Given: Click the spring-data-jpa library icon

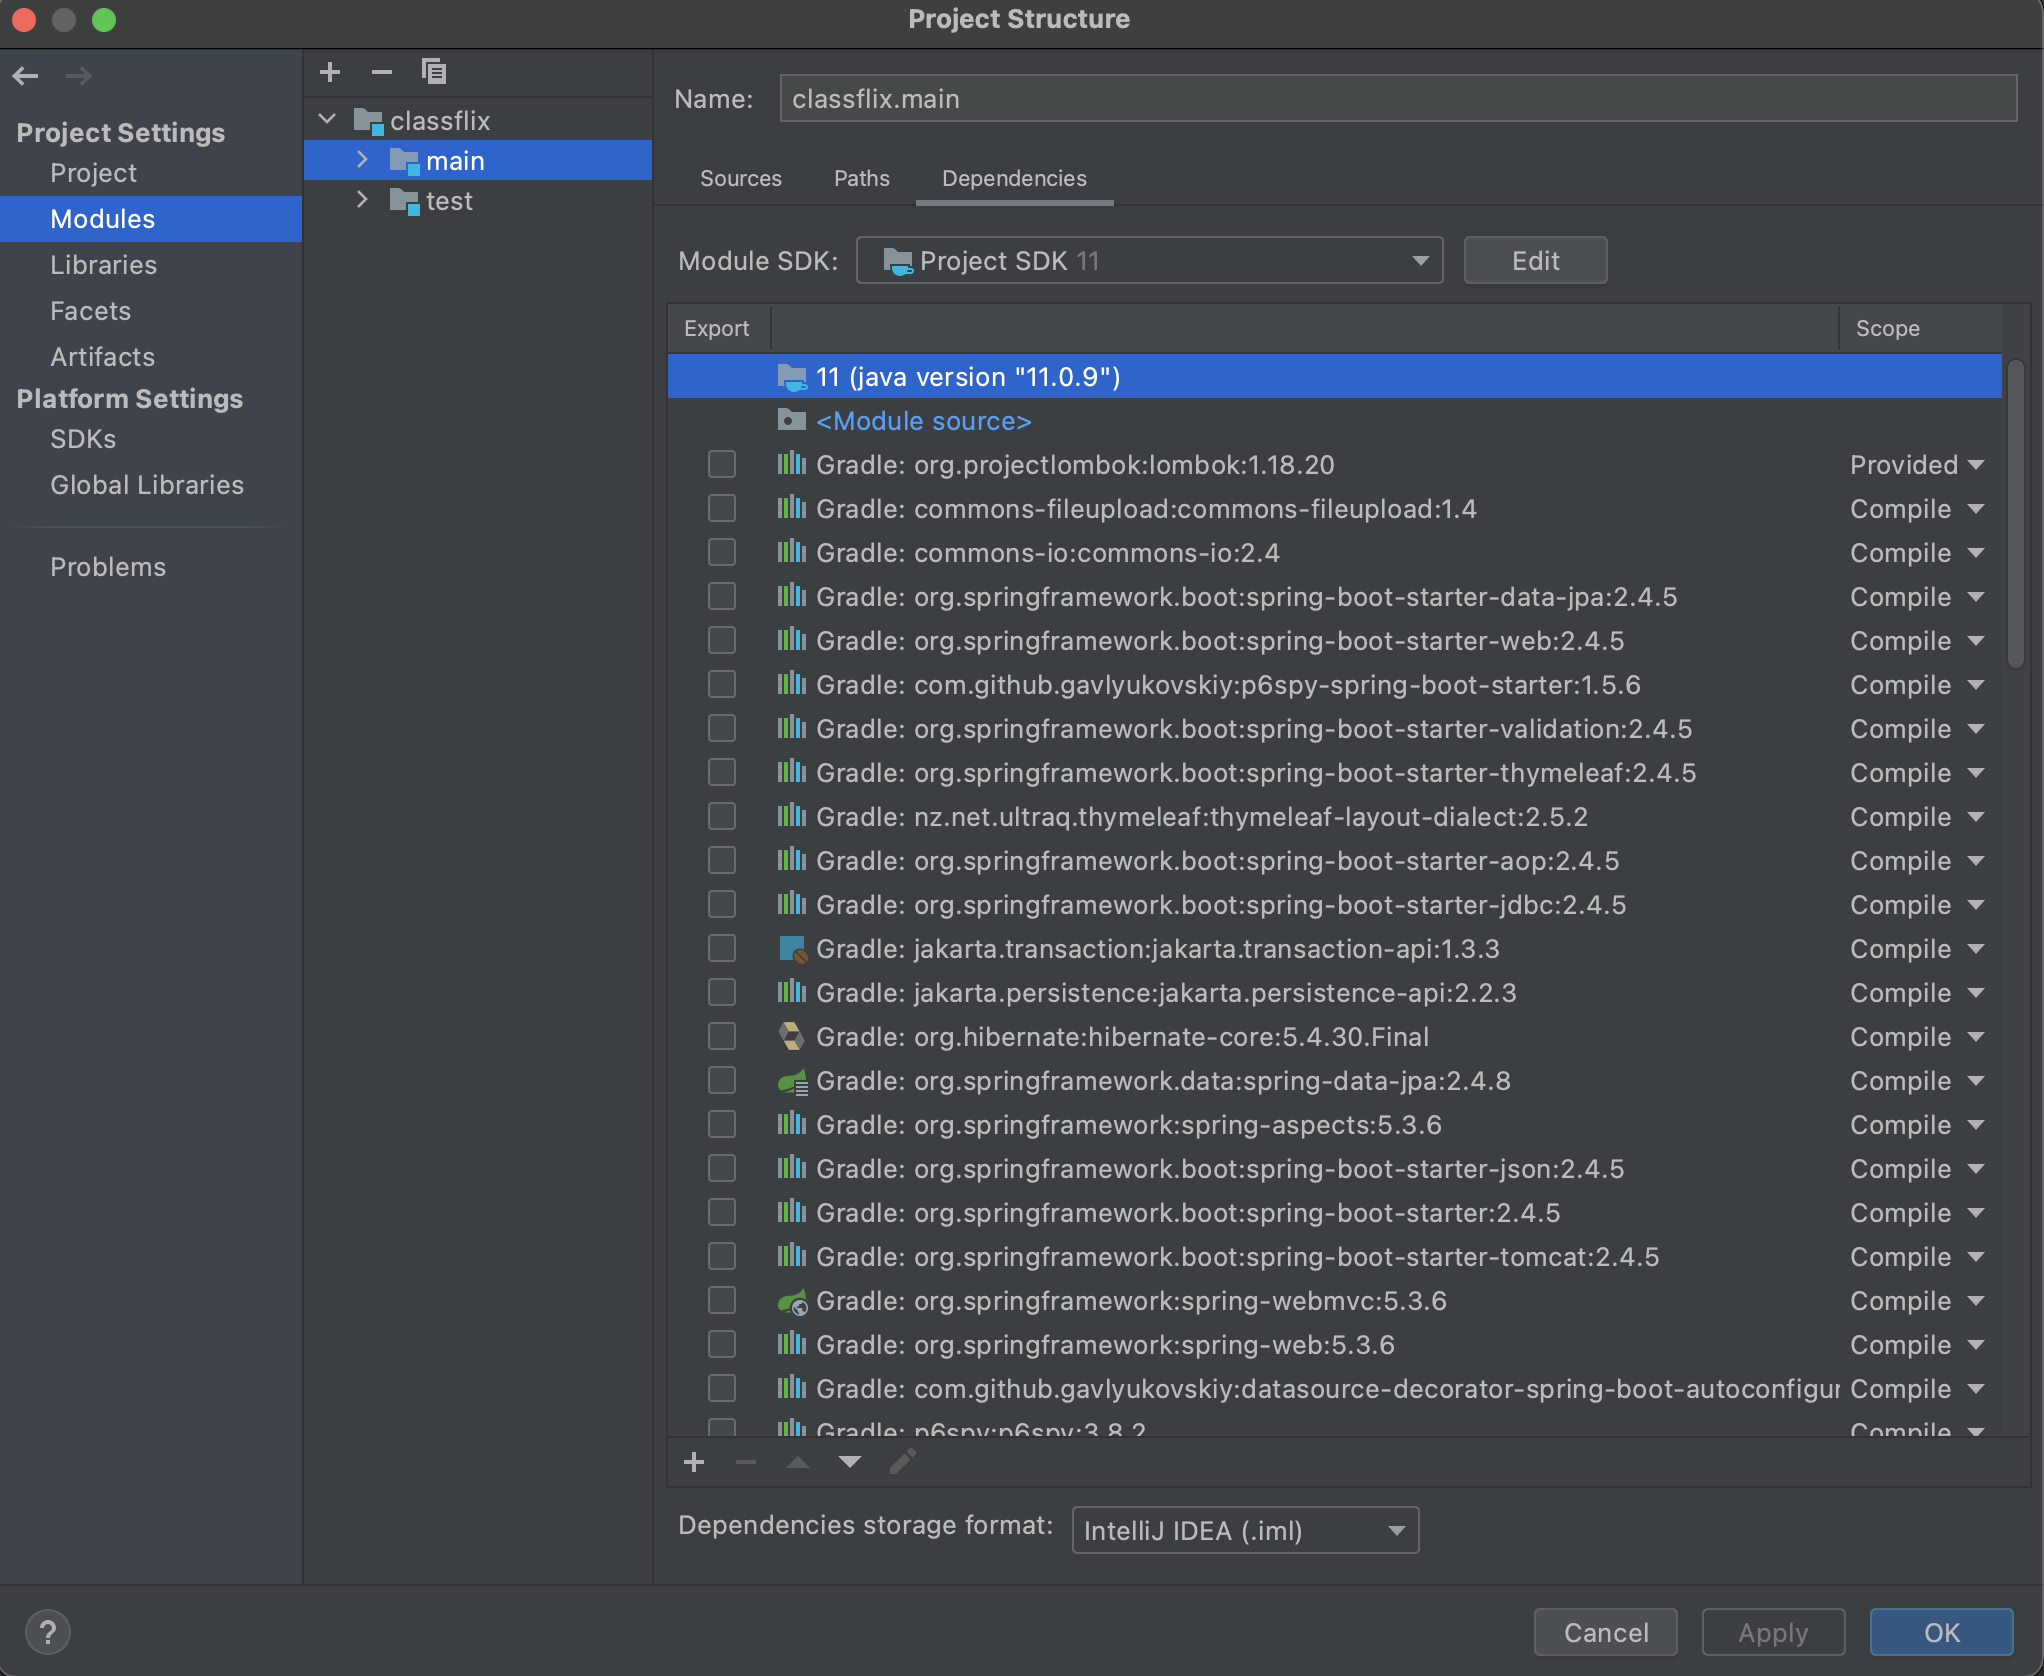Looking at the screenshot, I should click(x=791, y=1080).
